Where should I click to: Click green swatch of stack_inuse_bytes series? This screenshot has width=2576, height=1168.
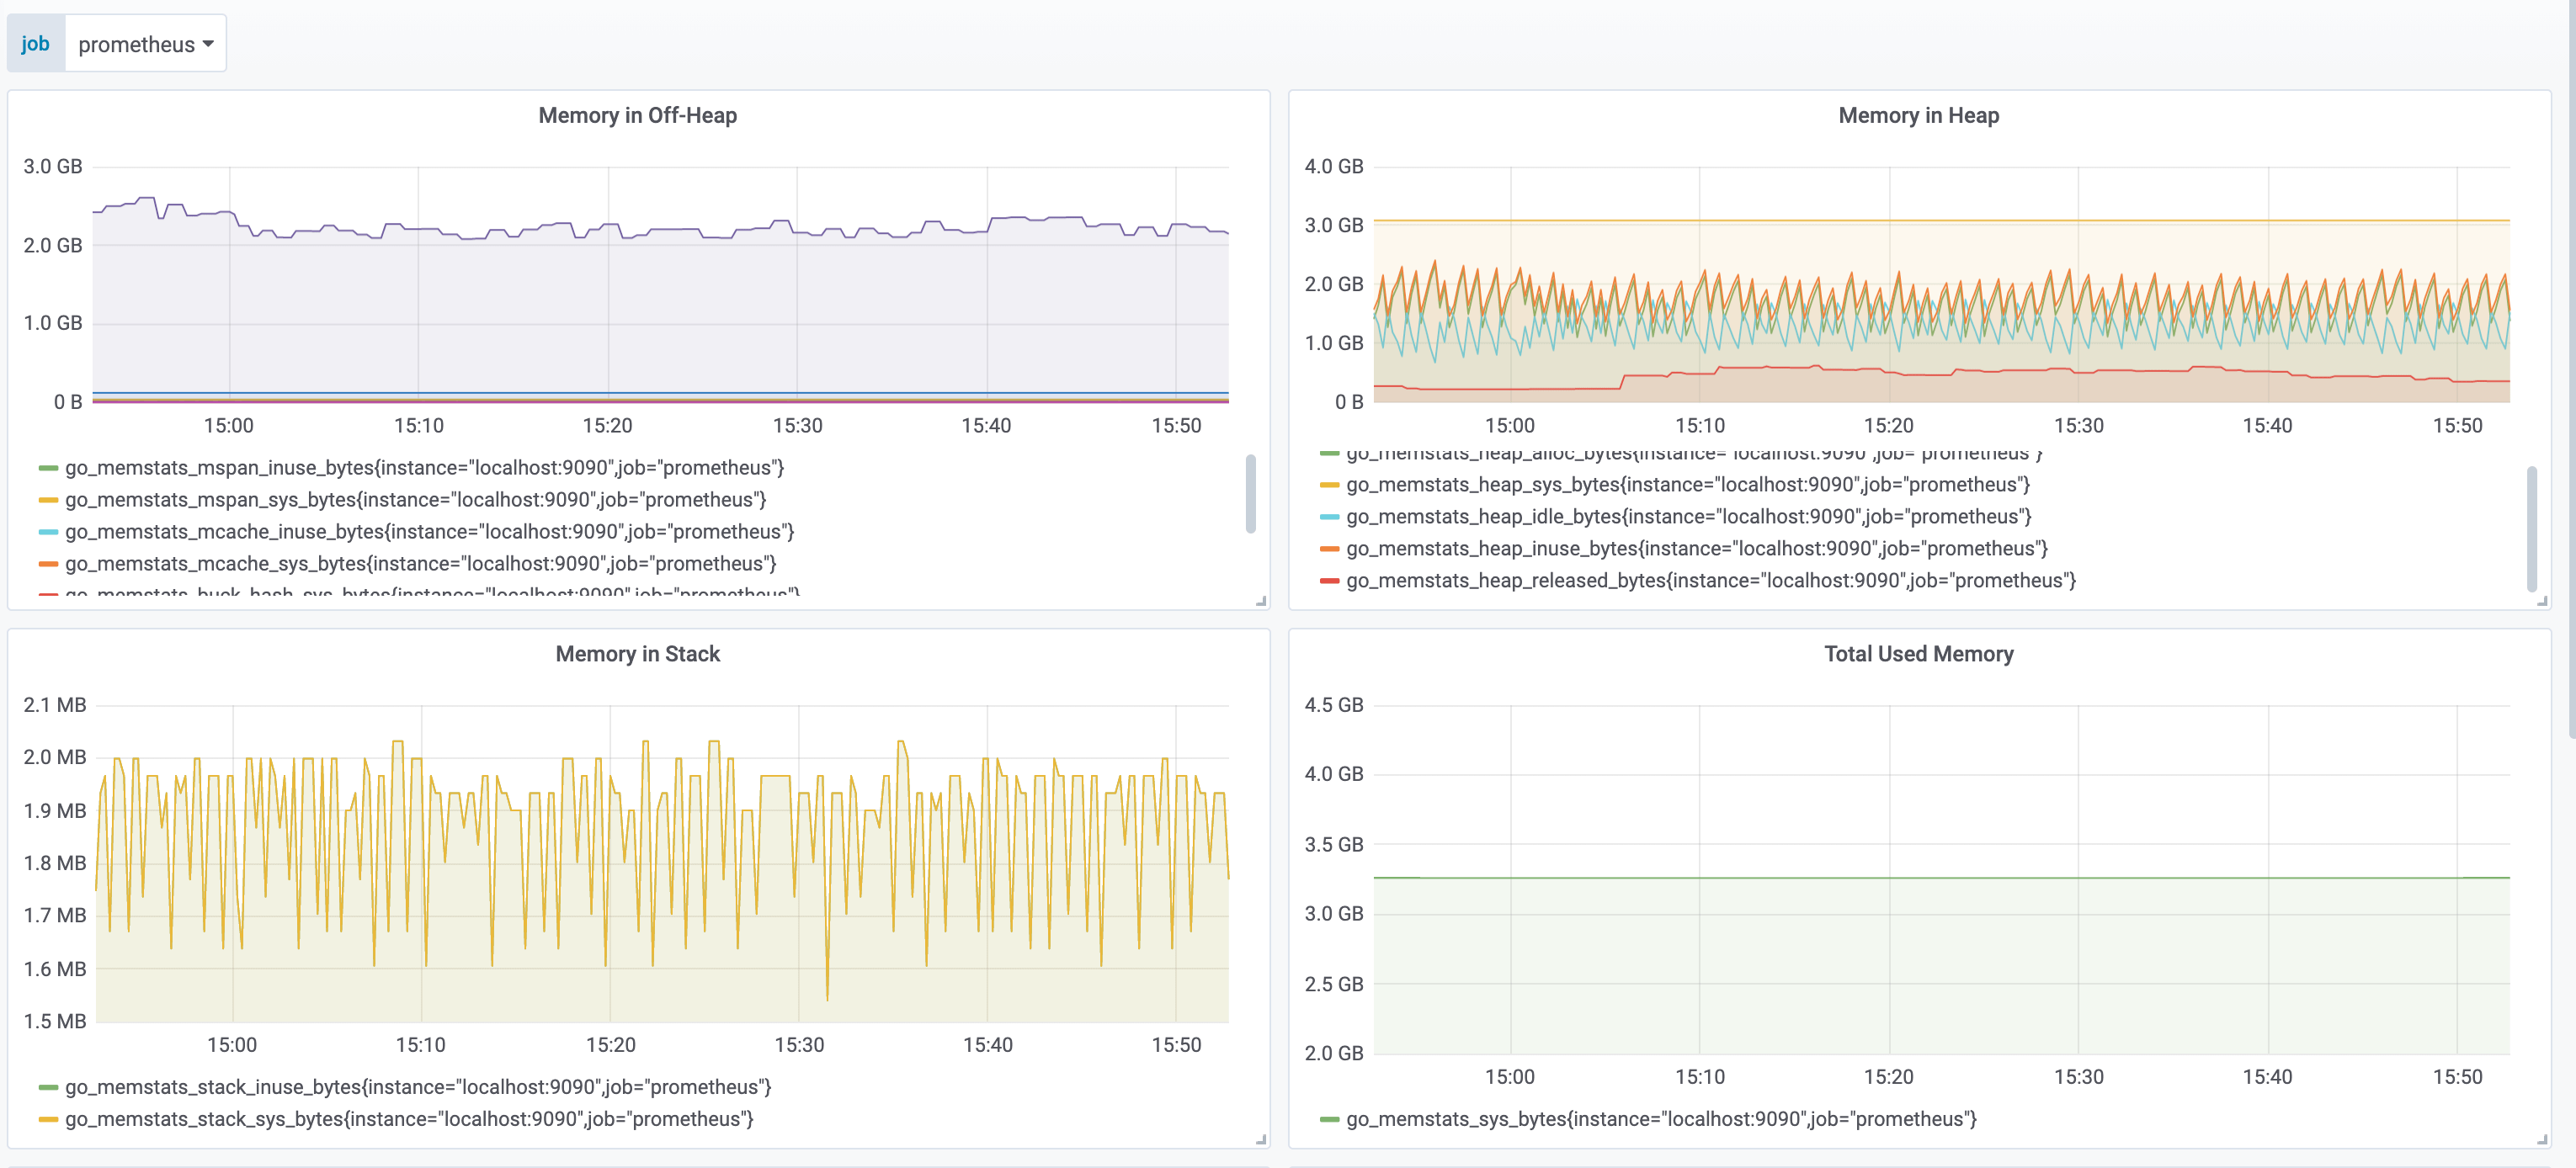pyautogui.click(x=48, y=1087)
